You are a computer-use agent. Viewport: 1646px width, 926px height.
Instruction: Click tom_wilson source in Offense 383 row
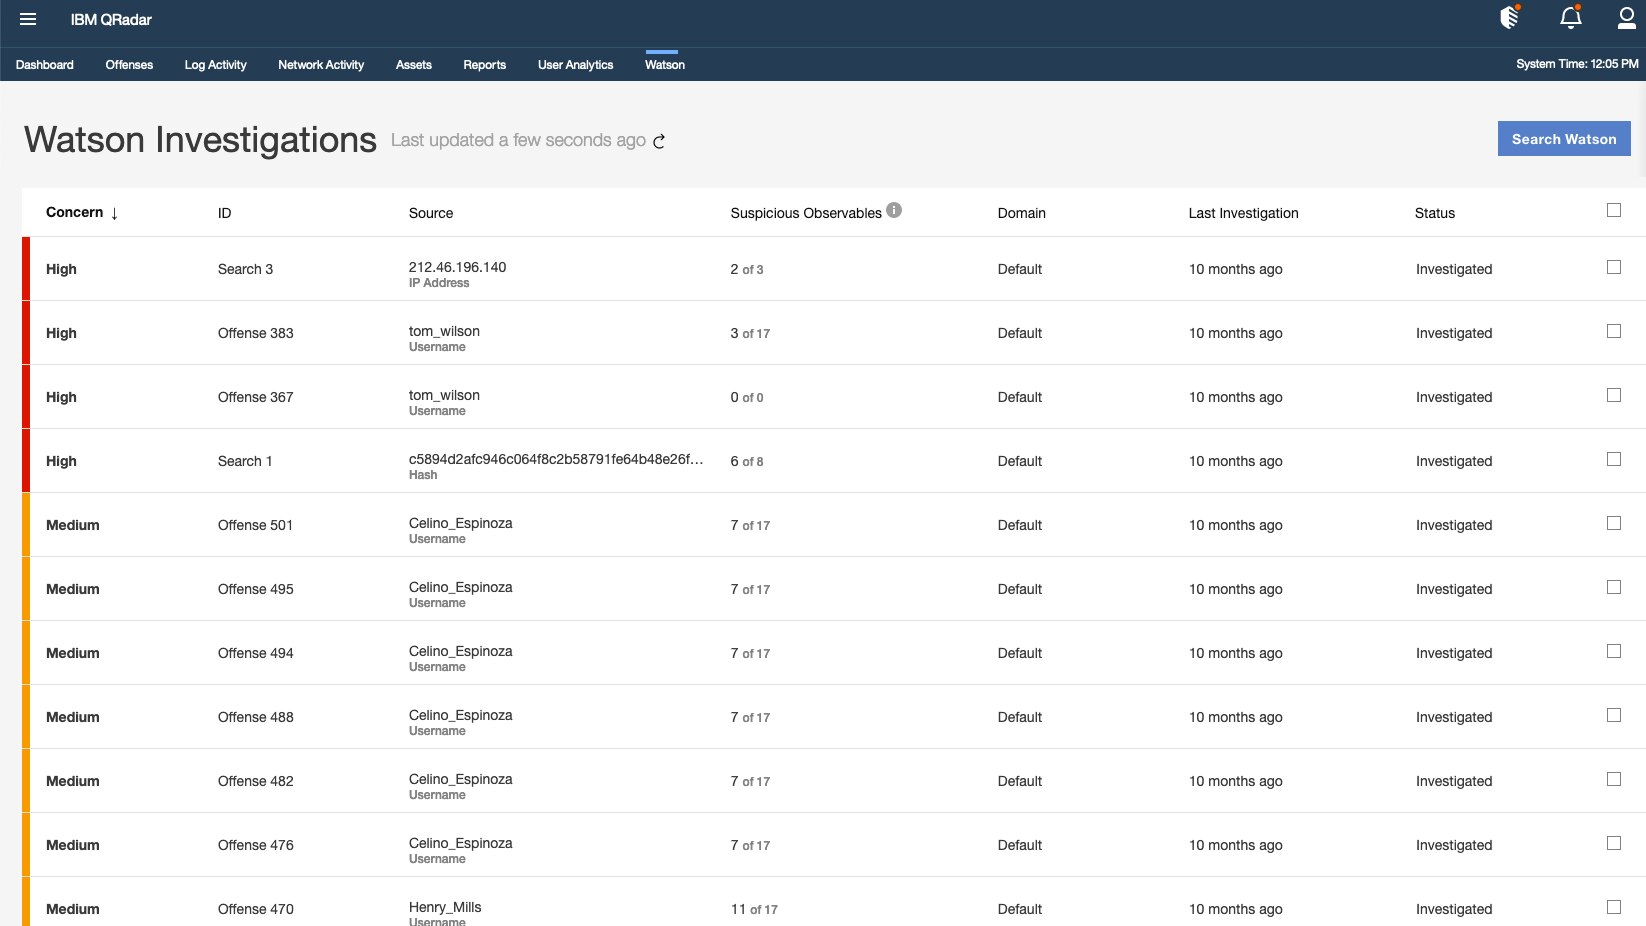pyautogui.click(x=444, y=331)
